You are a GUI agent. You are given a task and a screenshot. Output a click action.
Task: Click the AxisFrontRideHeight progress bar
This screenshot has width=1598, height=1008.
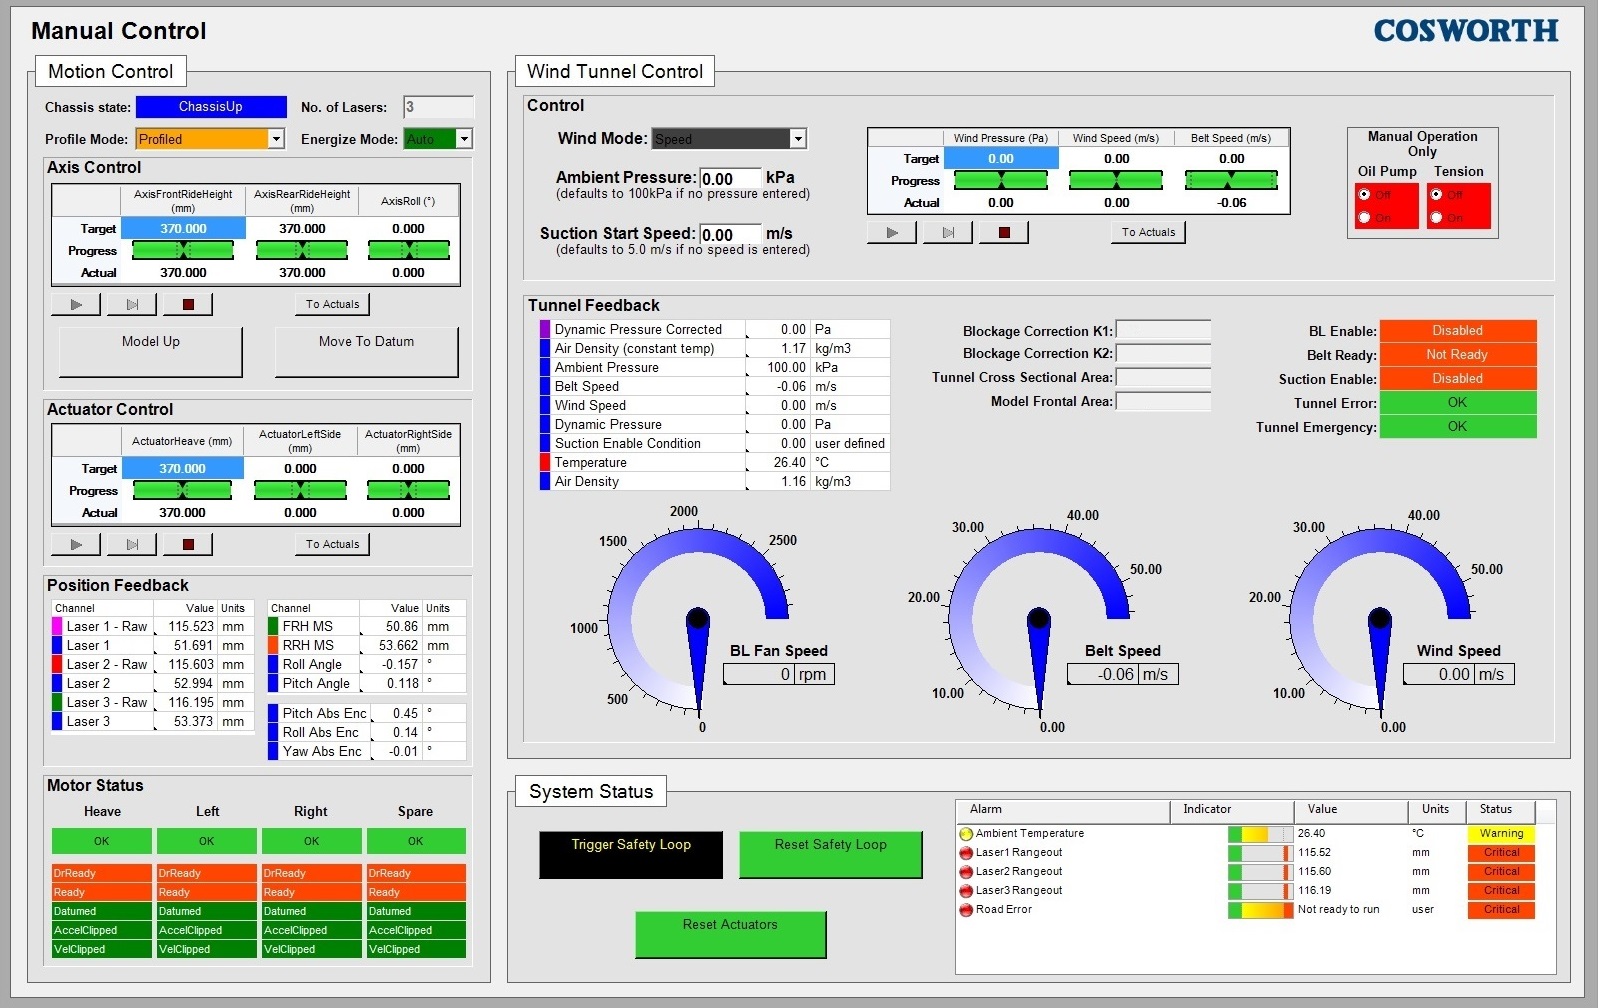coord(183,250)
